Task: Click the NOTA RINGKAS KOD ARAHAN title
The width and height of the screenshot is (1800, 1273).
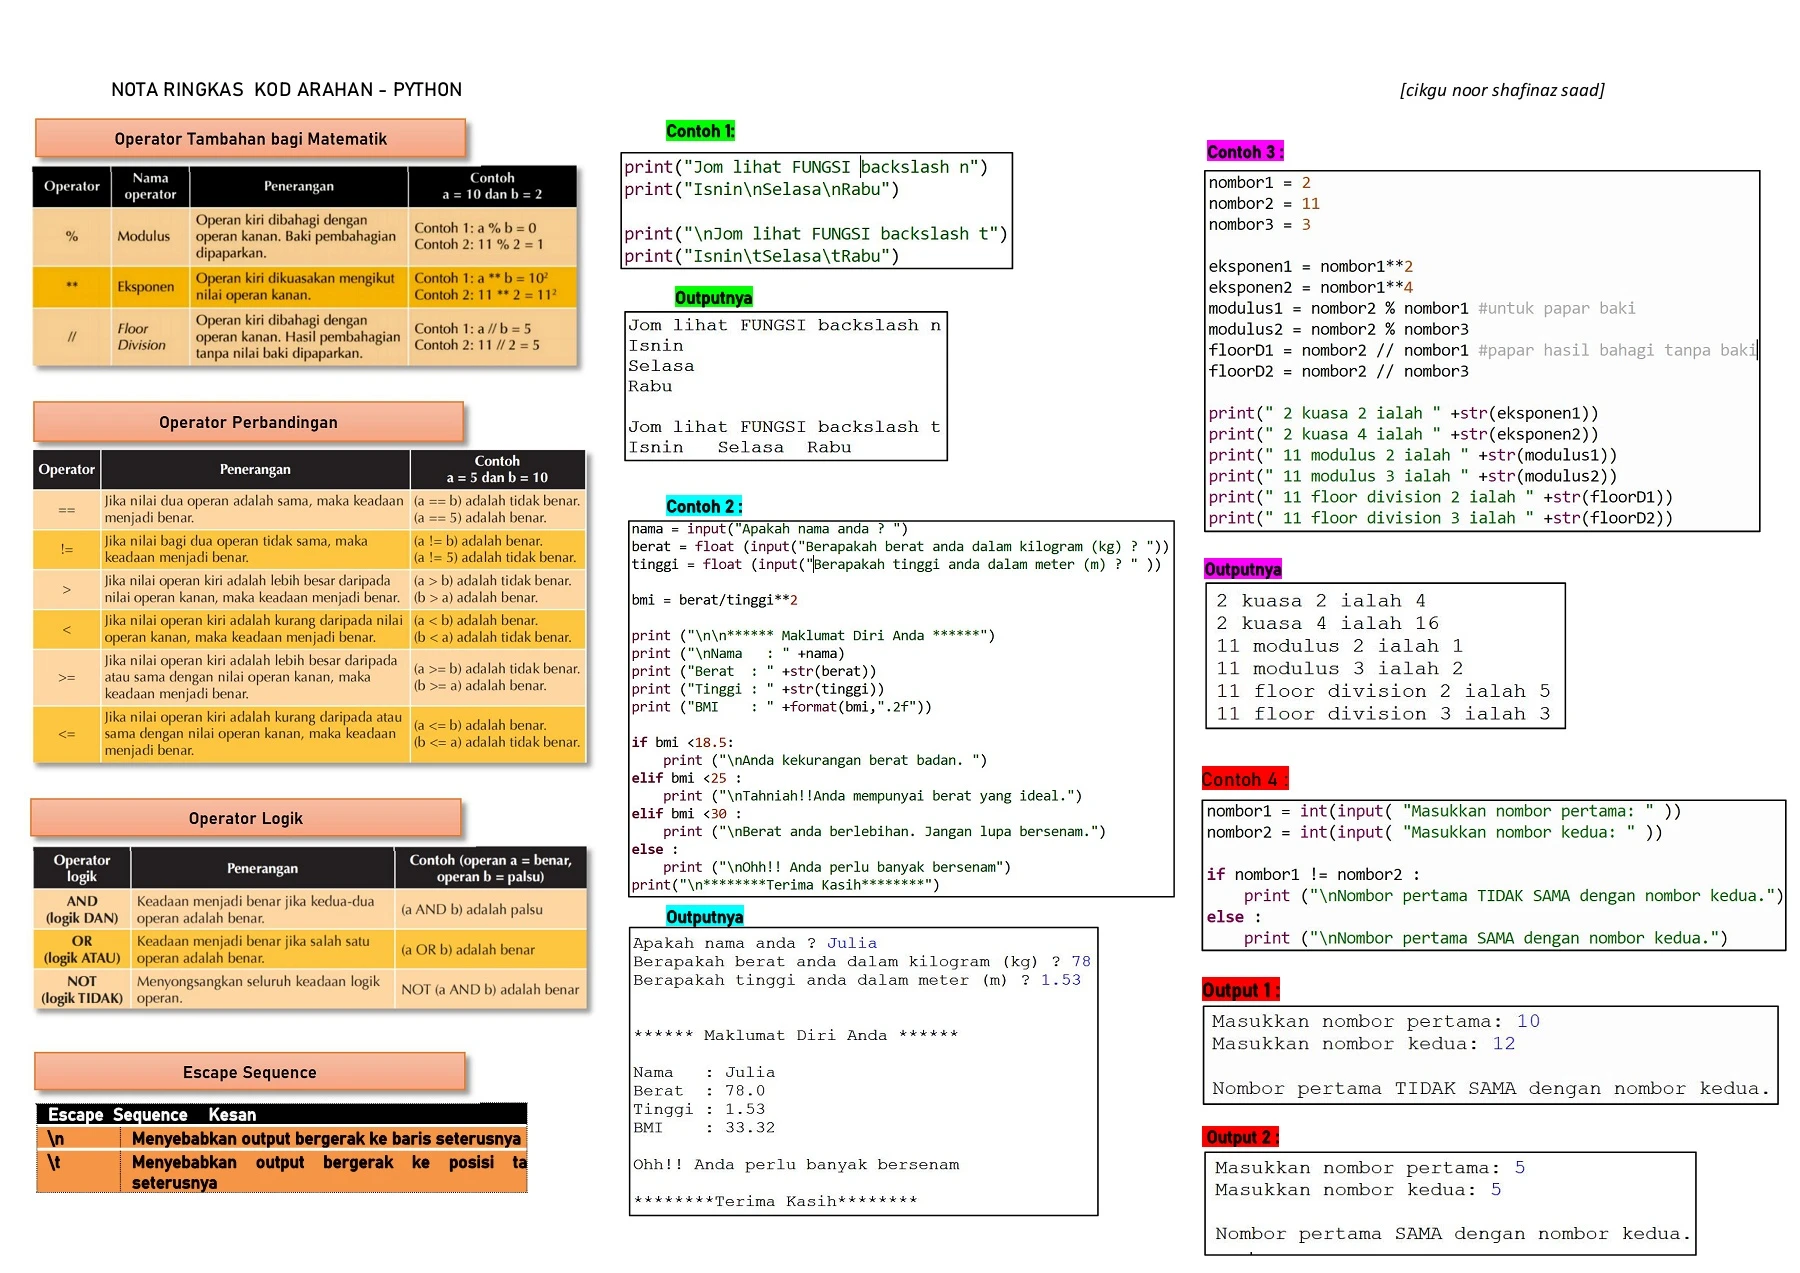Action: coord(286,89)
